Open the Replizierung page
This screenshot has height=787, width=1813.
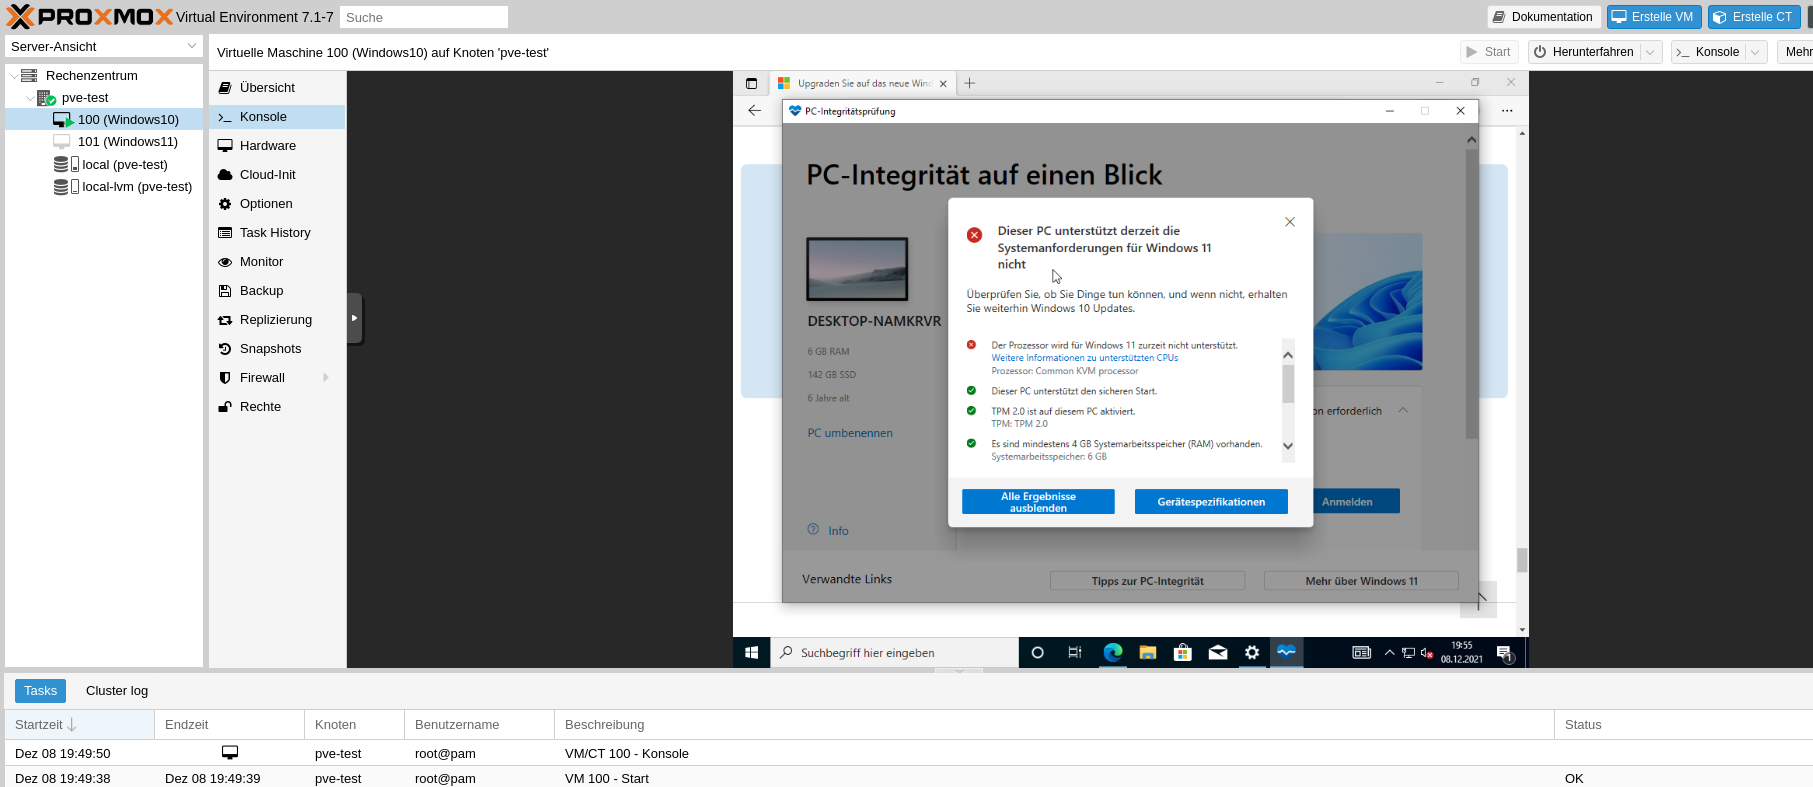coord(277,320)
